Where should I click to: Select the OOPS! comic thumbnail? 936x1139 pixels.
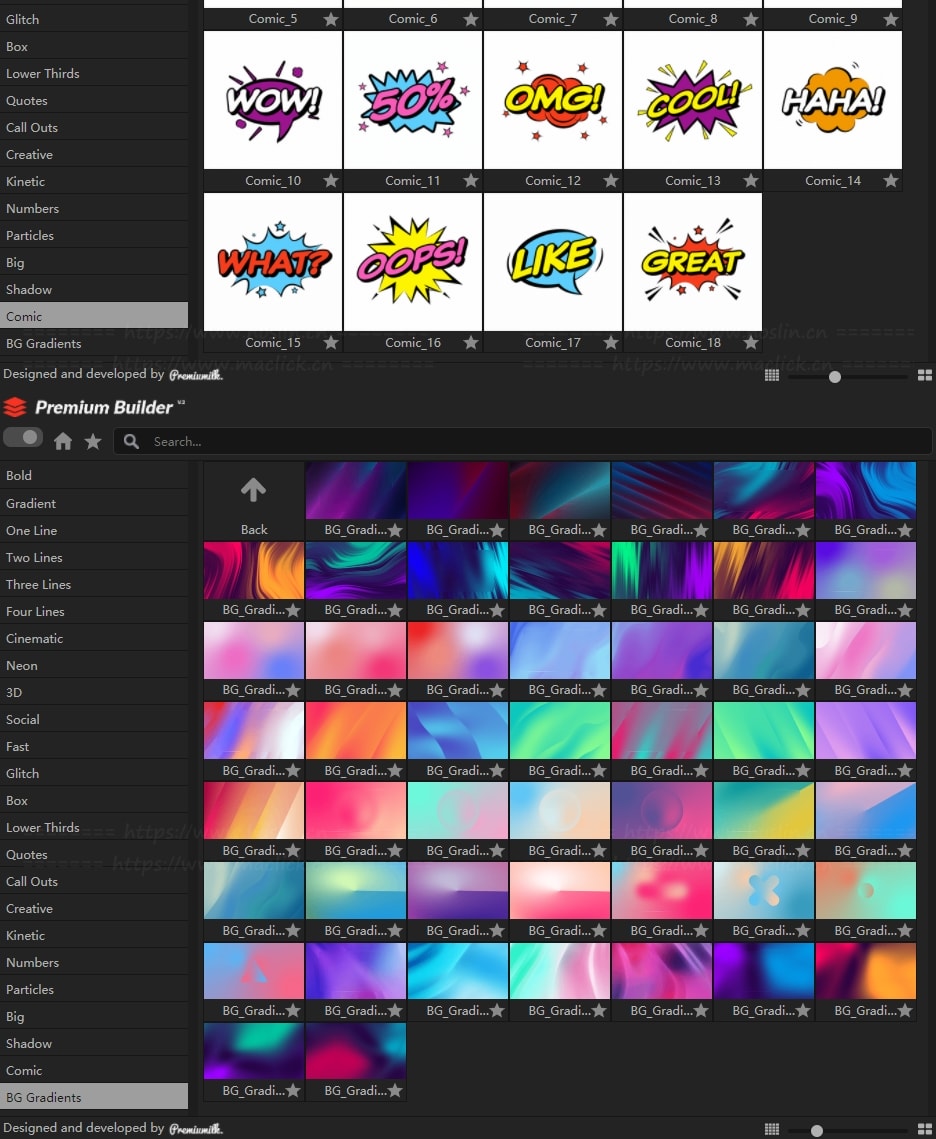(x=412, y=262)
